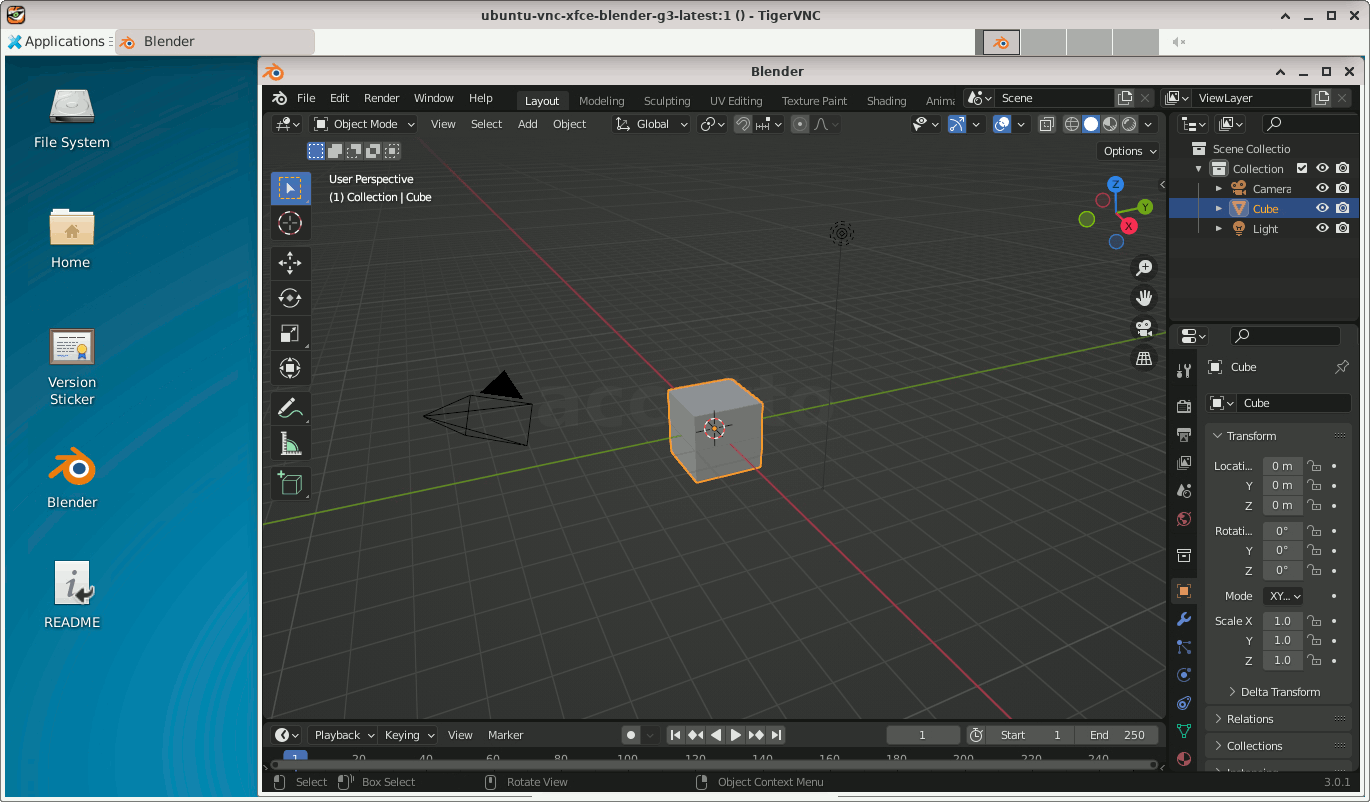Open the Modifiers wrench tab
Viewport: 1370px width, 802px height.
pyautogui.click(x=1184, y=619)
